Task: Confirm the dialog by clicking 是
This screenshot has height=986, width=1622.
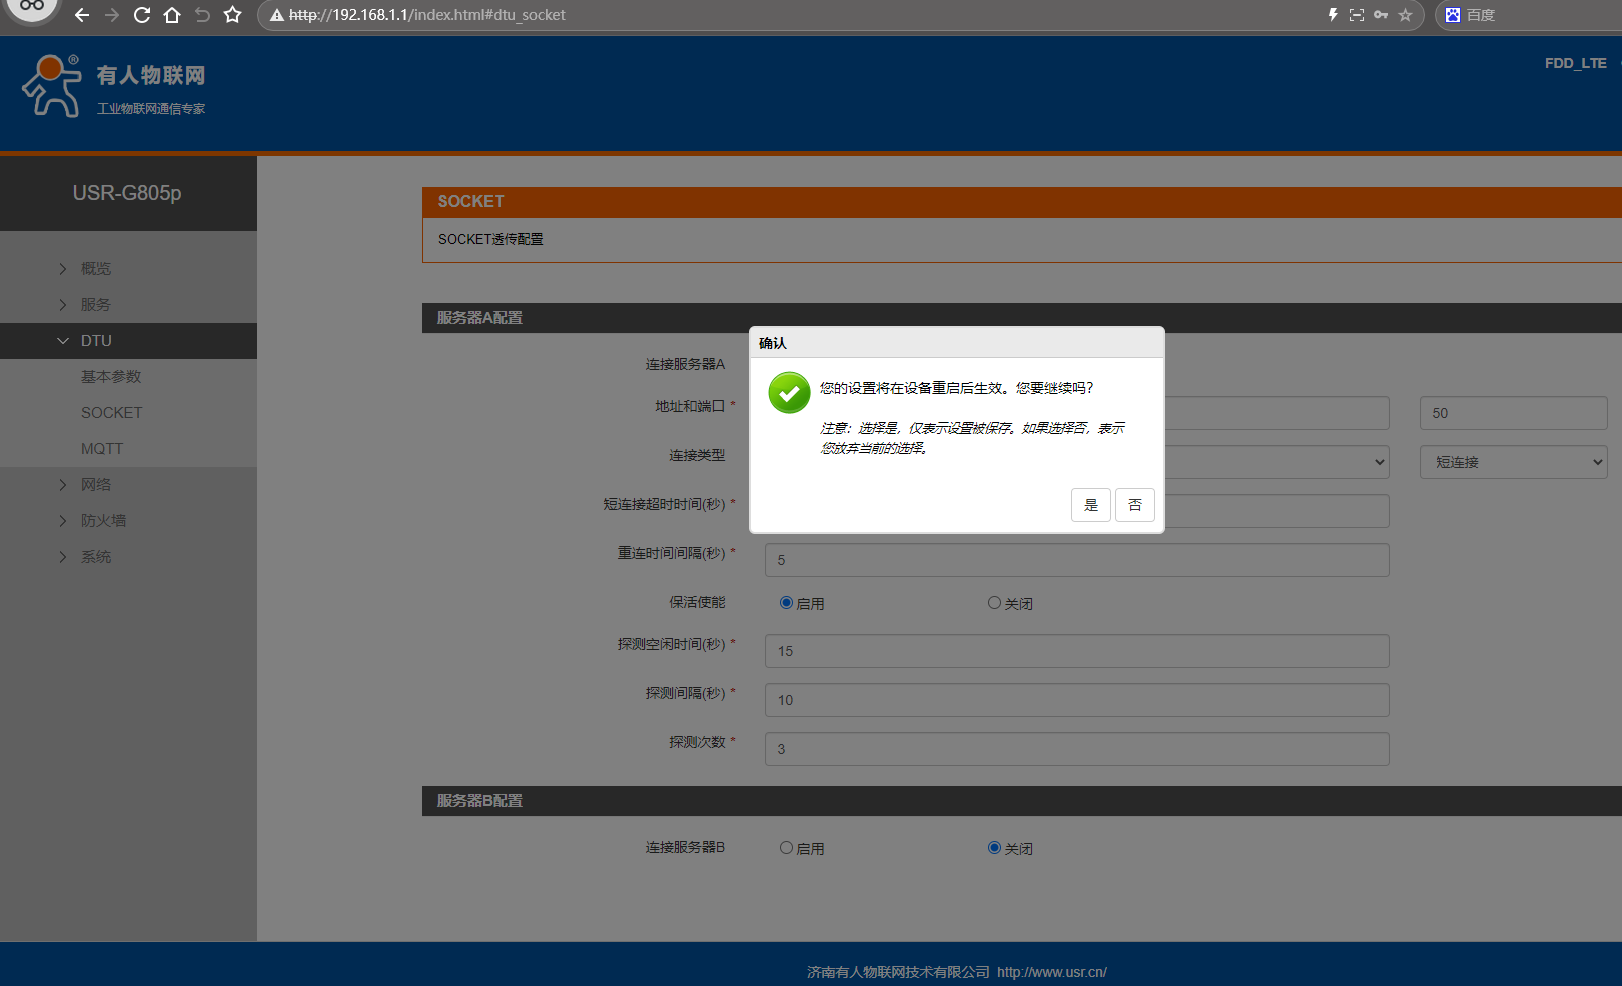Action: pyautogui.click(x=1090, y=505)
